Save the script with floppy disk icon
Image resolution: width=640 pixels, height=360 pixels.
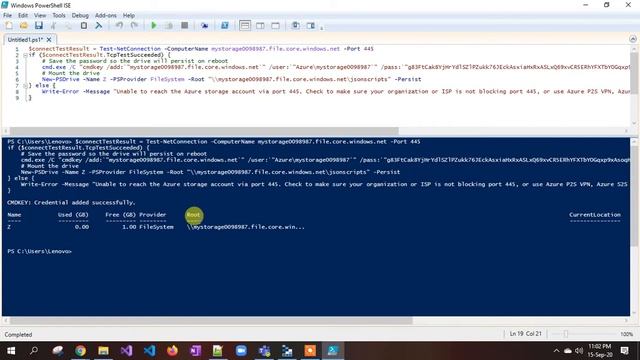39,25
